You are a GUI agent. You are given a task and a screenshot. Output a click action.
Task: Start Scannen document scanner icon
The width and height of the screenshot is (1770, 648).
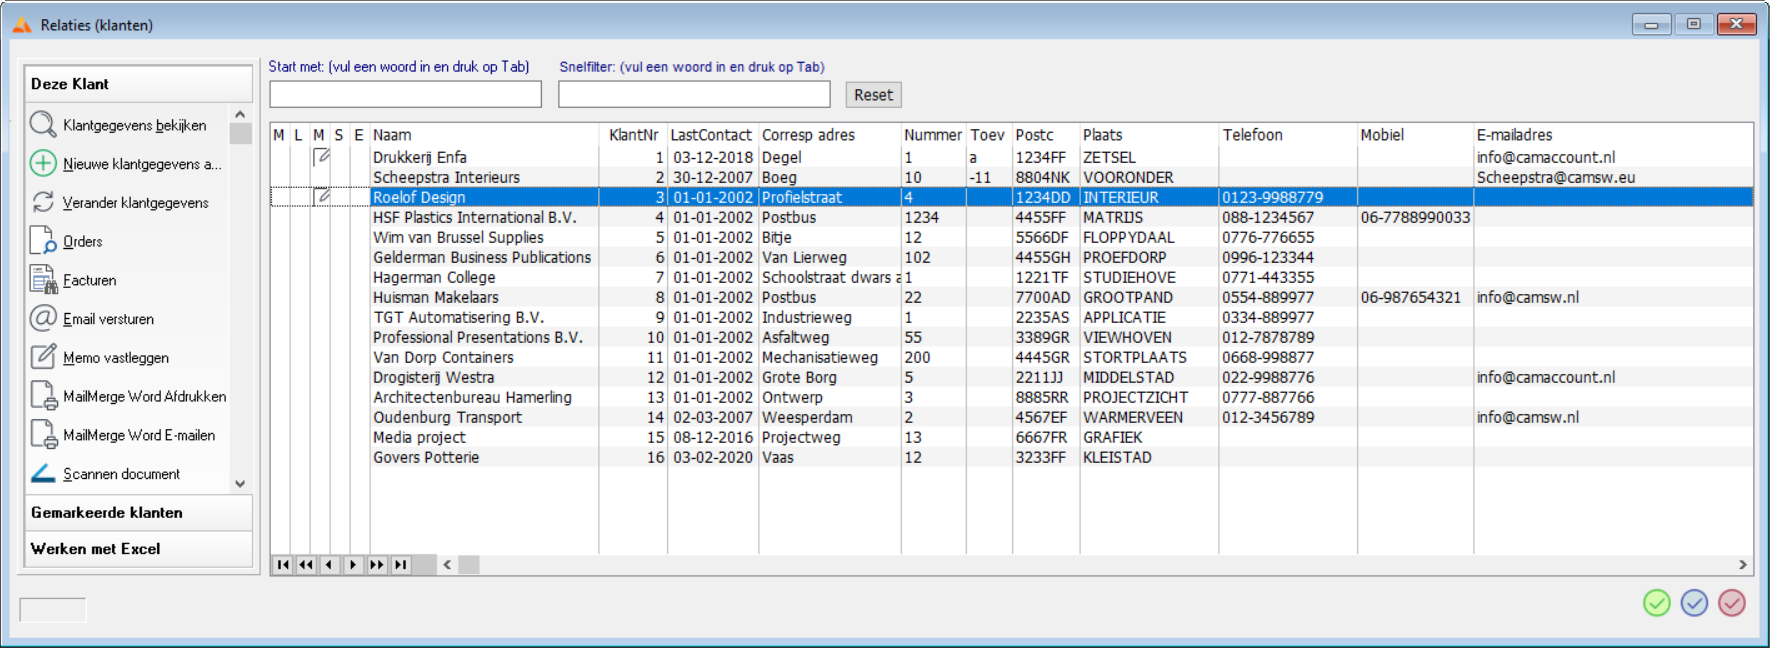point(43,474)
